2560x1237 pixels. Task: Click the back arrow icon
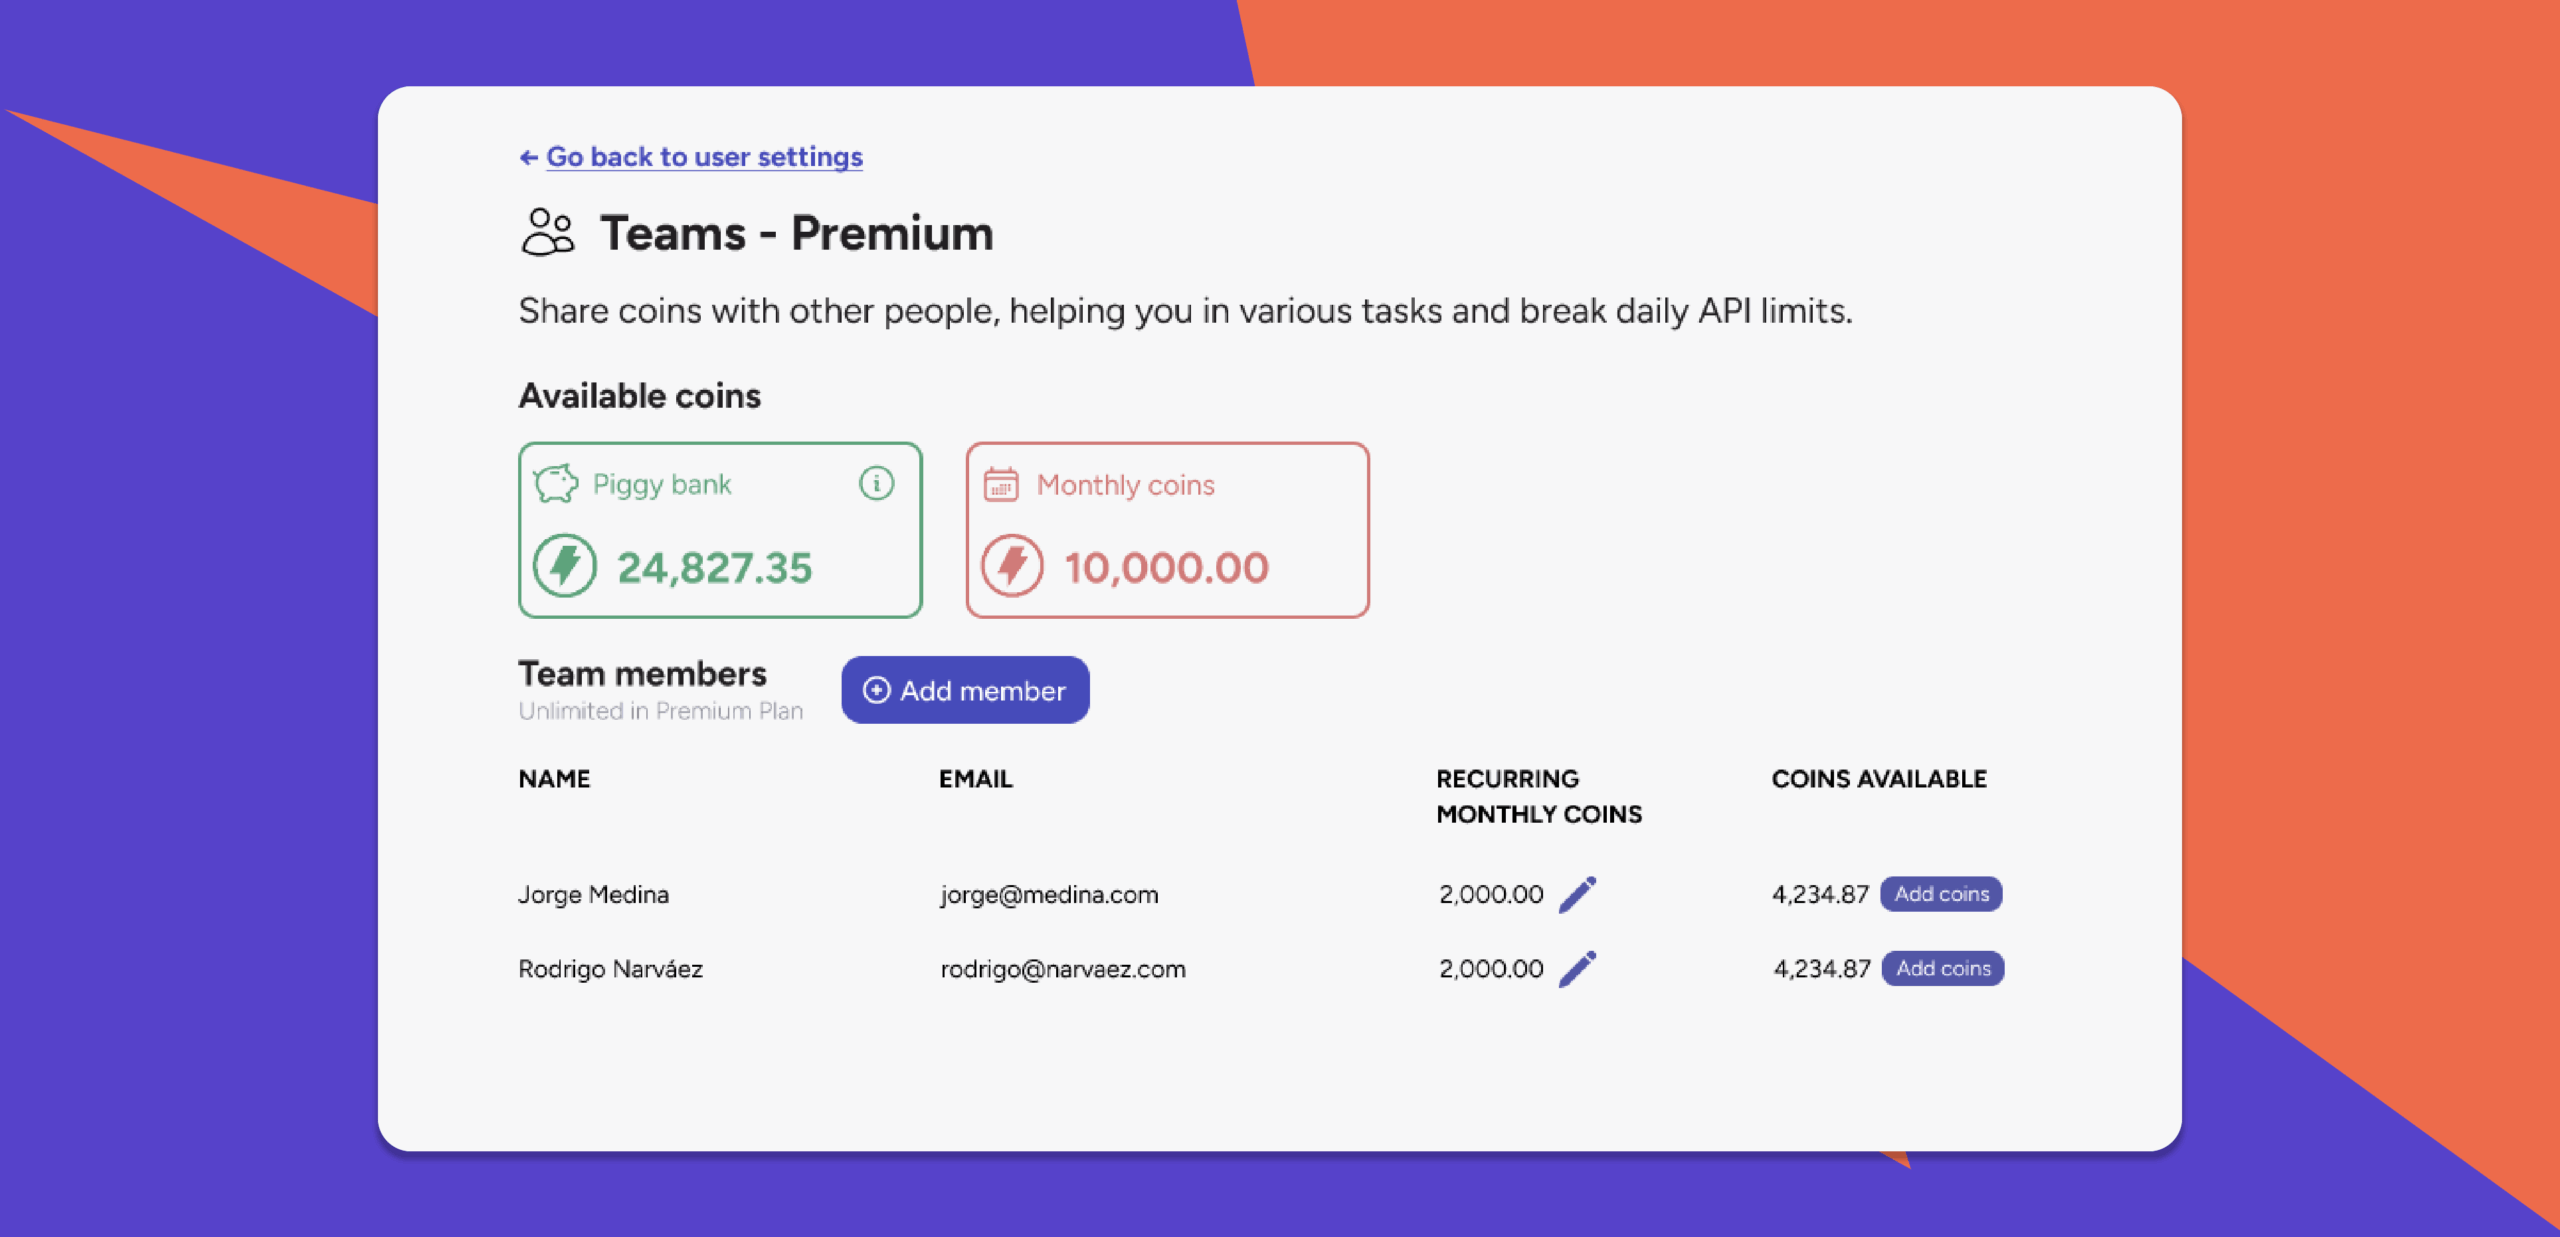point(529,157)
